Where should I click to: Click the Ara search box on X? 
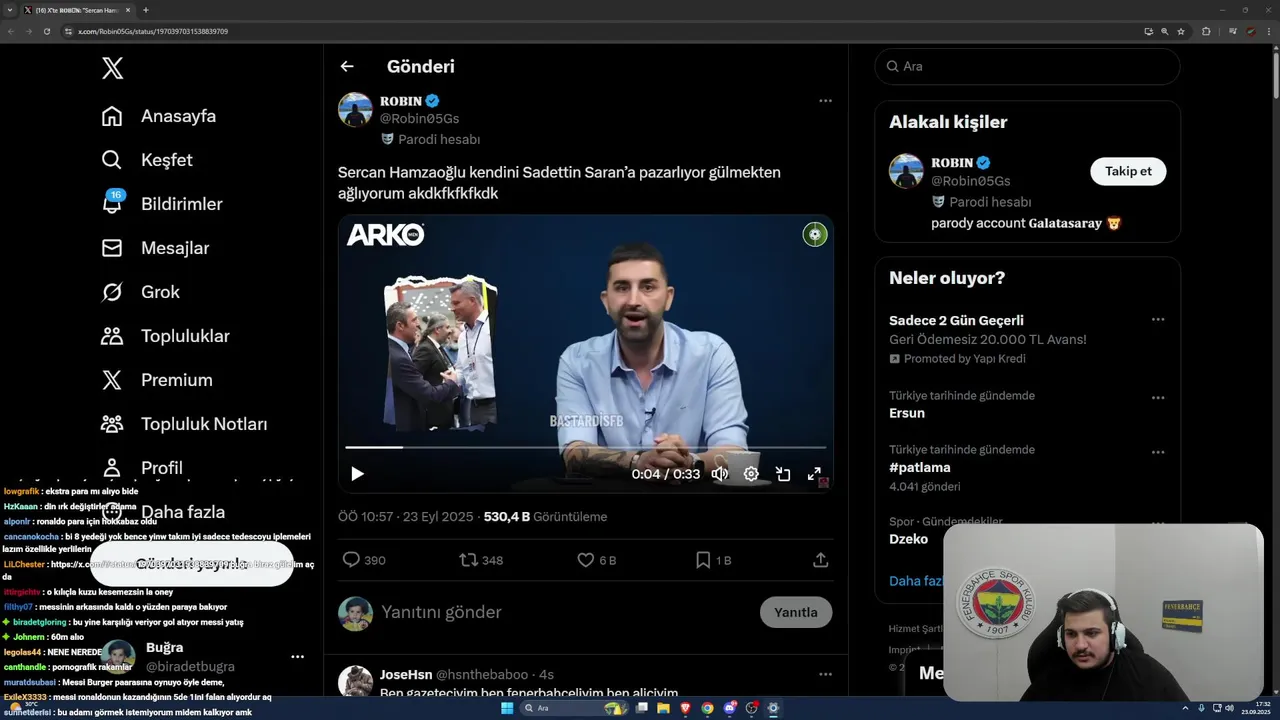[x=1027, y=66]
